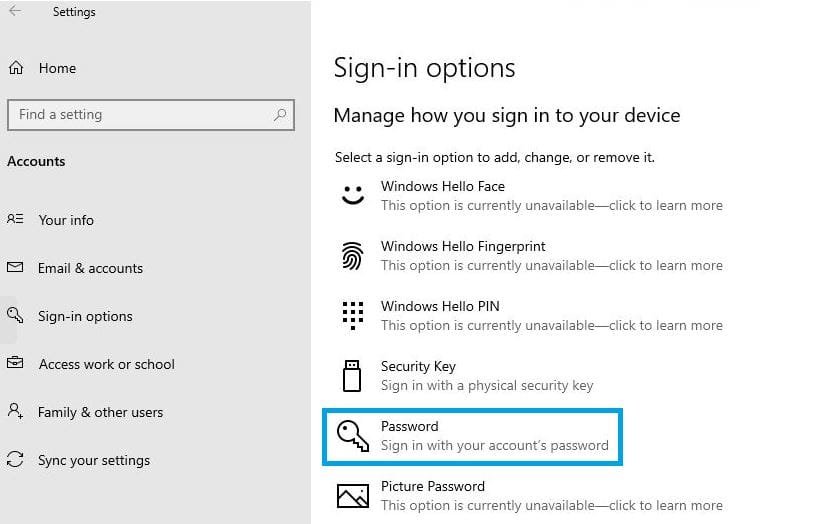Expand the Windows Hello PIN option
Screen dimensions: 819x524
click(x=551, y=316)
